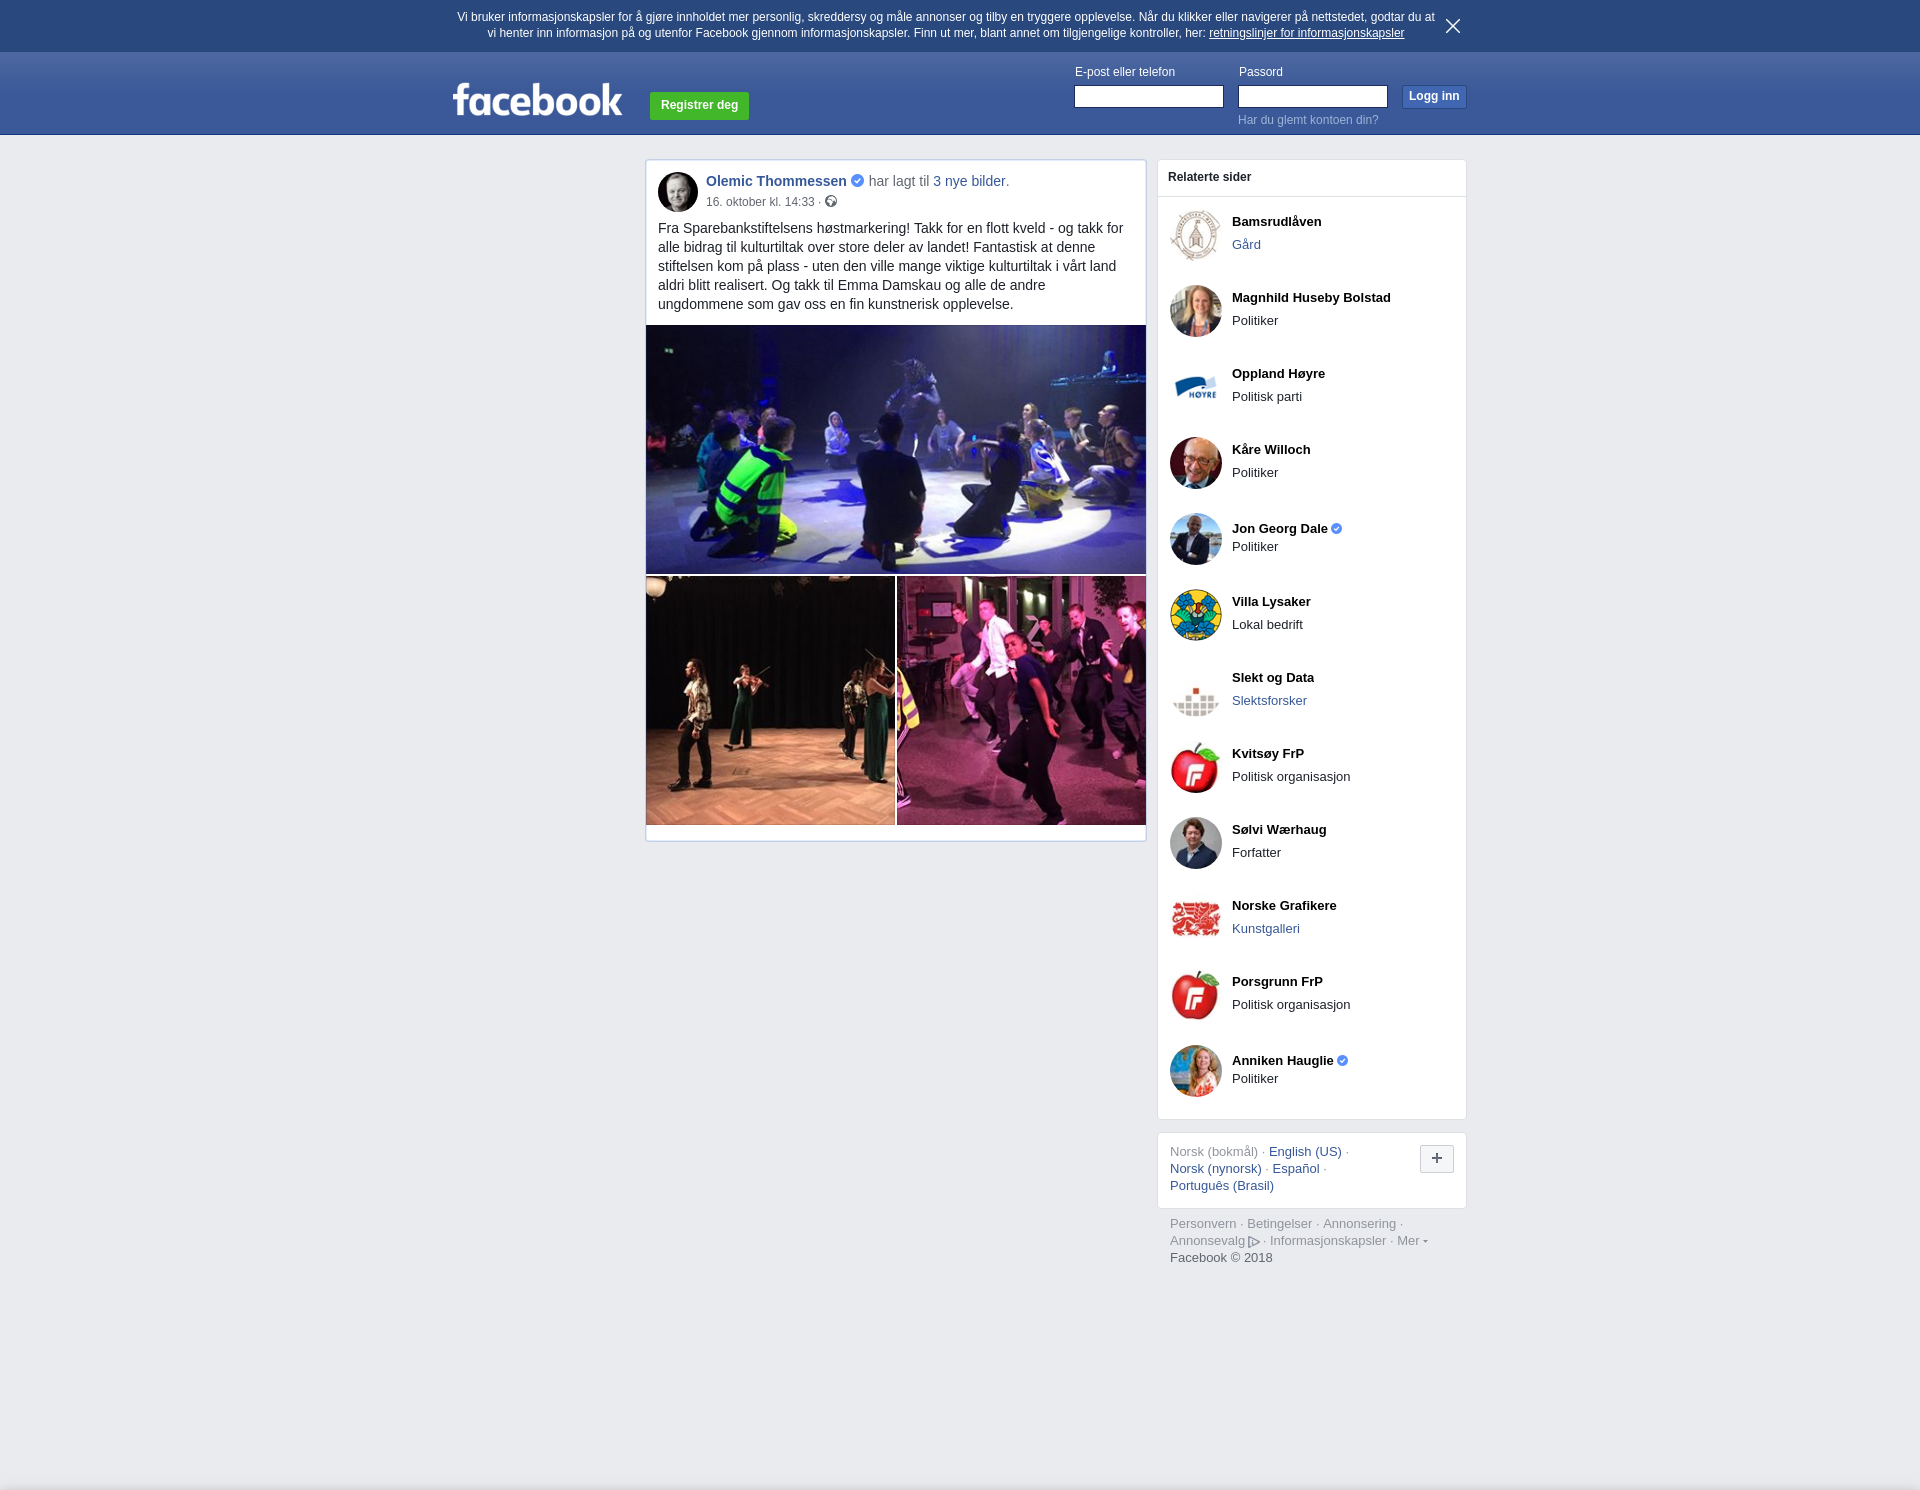Open Olemic Thommessen profile name link

pyautogui.click(x=776, y=181)
